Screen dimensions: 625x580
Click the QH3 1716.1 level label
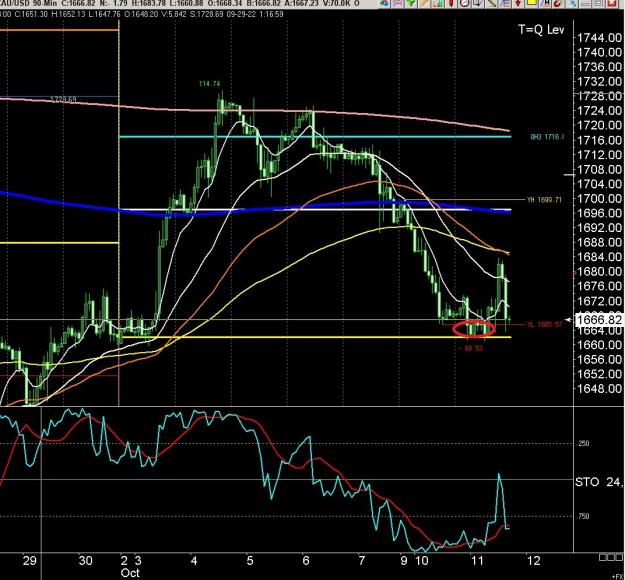547,137
